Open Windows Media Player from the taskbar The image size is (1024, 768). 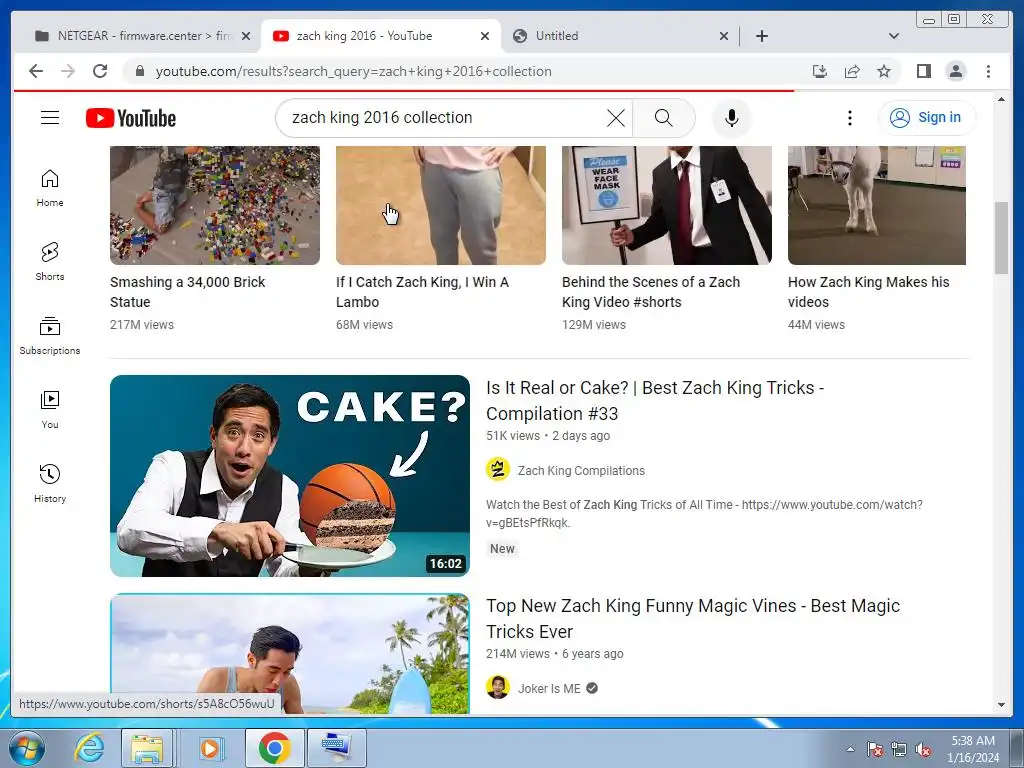coord(210,748)
